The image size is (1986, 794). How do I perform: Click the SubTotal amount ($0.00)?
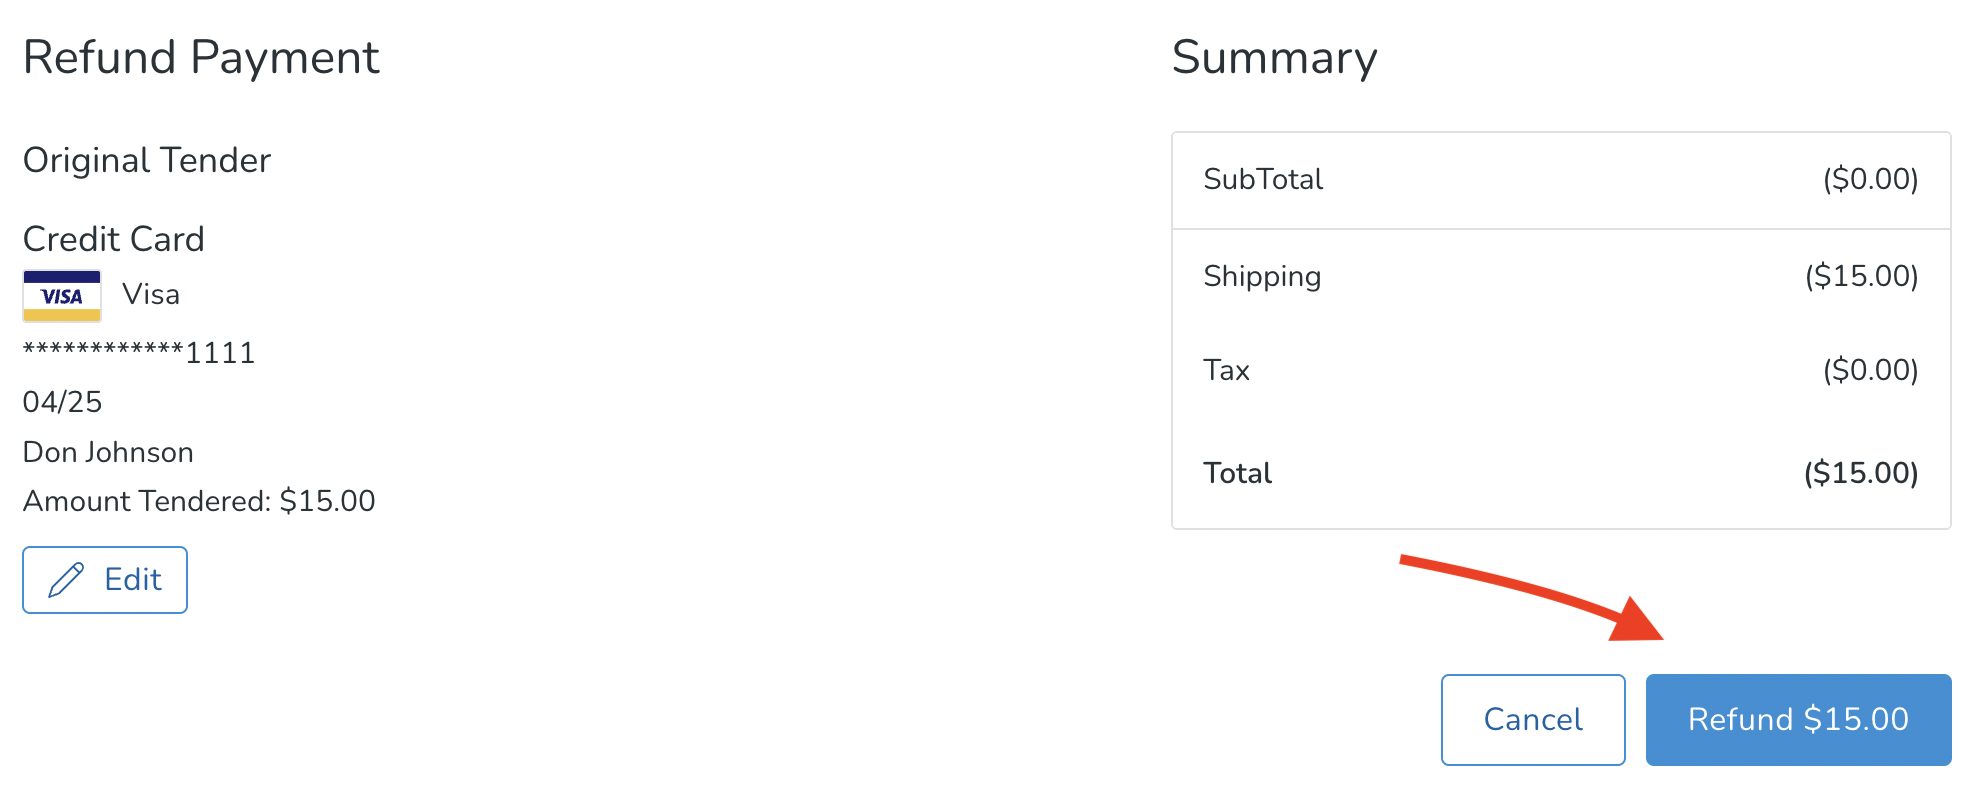[1872, 180]
